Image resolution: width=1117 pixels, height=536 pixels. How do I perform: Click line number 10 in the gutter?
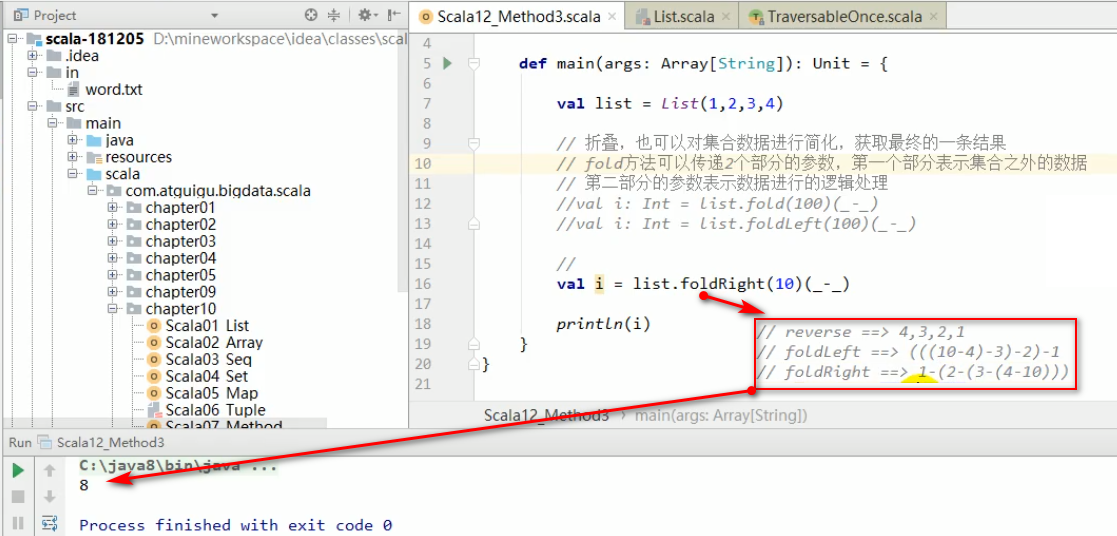click(x=423, y=163)
